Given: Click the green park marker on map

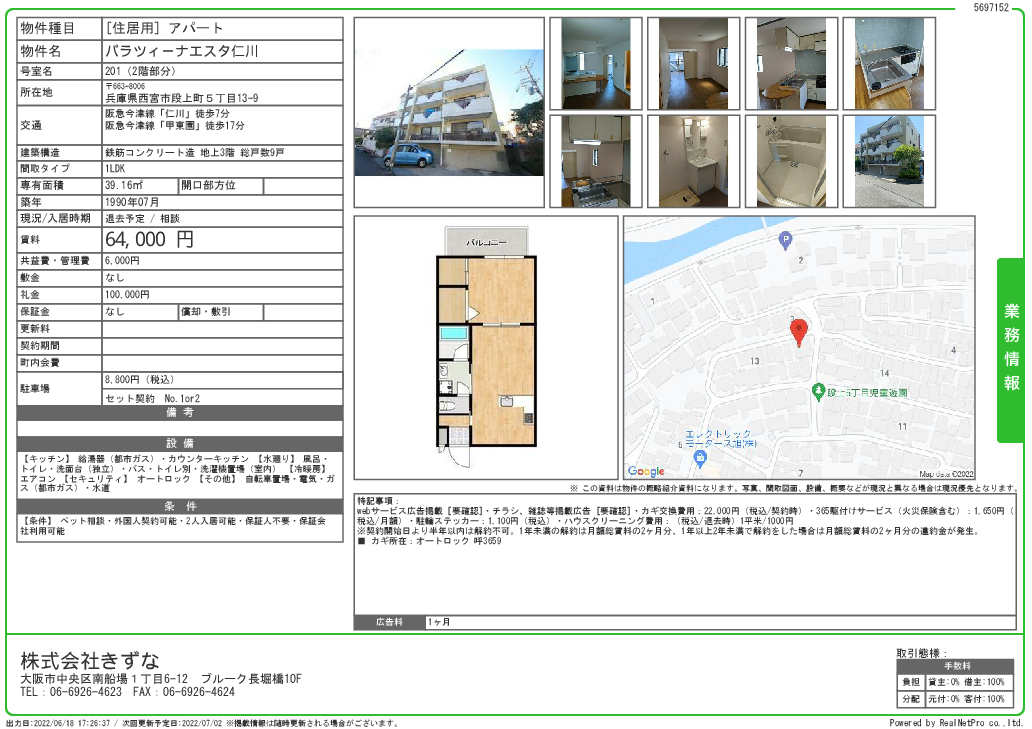Looking at the screenshot, I should [817, 392].
